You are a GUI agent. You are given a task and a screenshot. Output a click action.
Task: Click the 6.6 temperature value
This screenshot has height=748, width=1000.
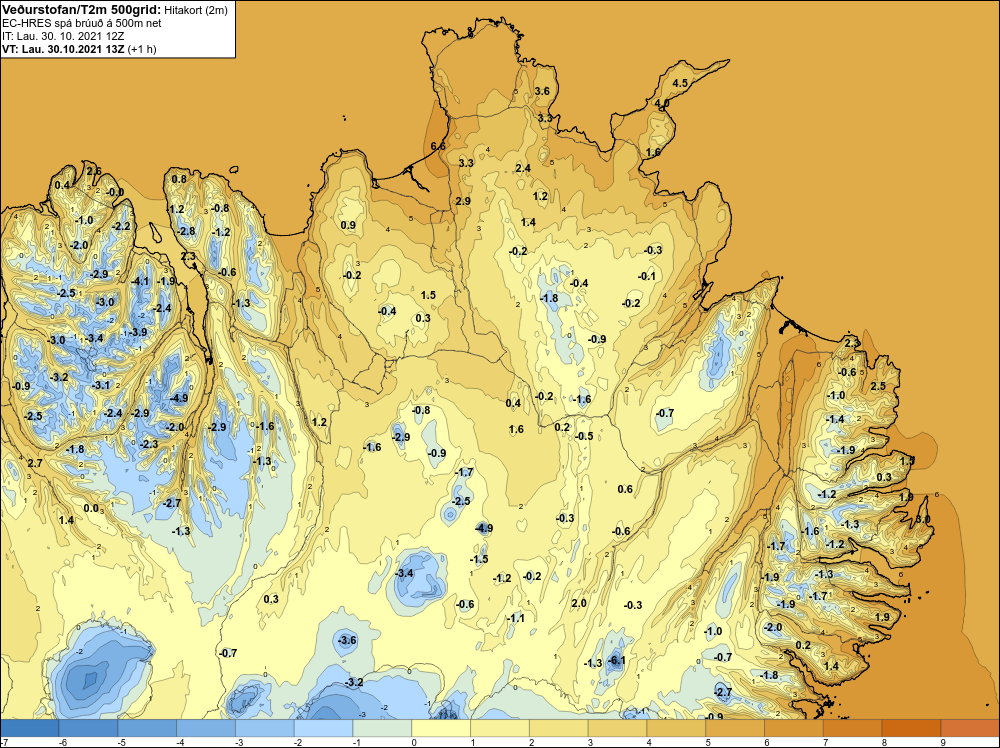coord(438,146)
